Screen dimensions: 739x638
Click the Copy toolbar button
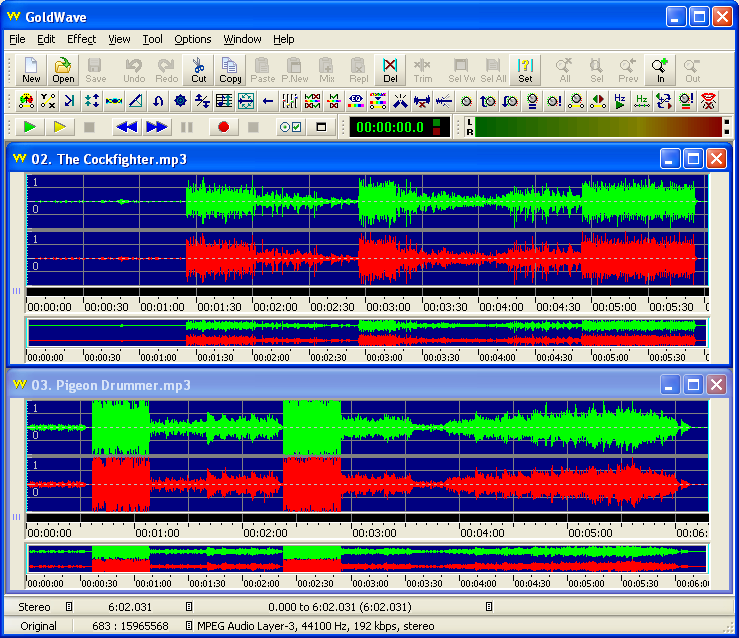(x=230, y=70)
